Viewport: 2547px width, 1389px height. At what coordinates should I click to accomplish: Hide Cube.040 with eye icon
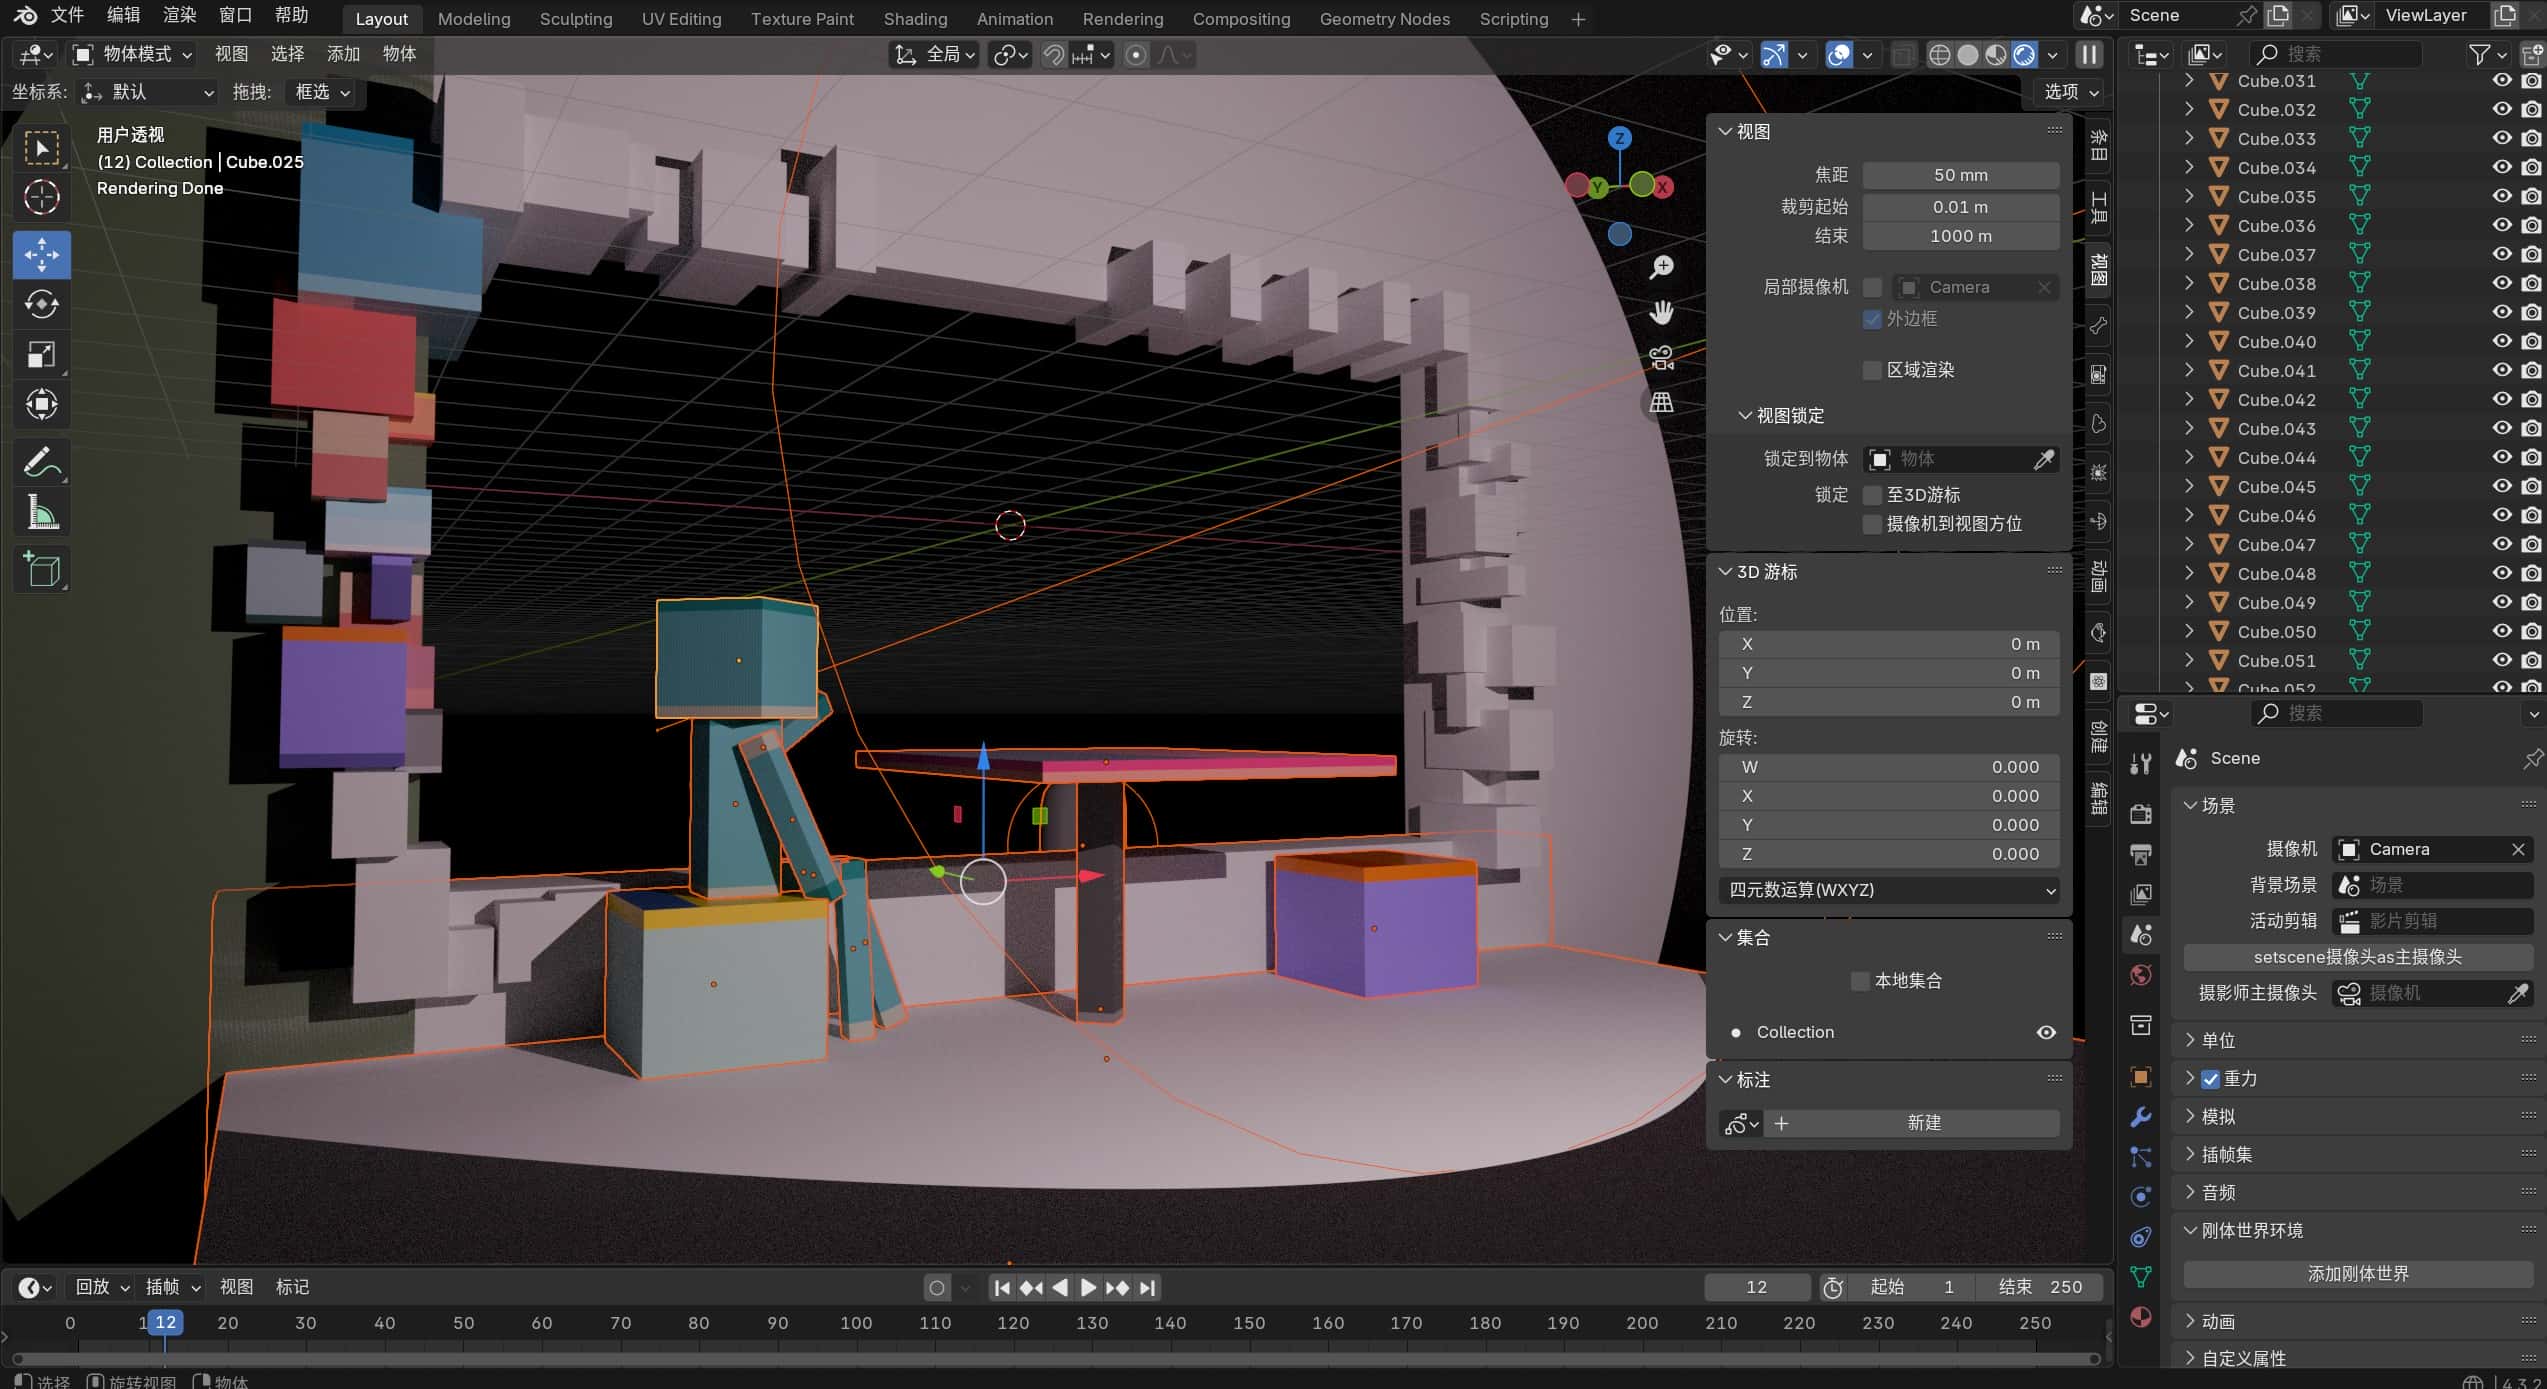(x=2501, y=341)
